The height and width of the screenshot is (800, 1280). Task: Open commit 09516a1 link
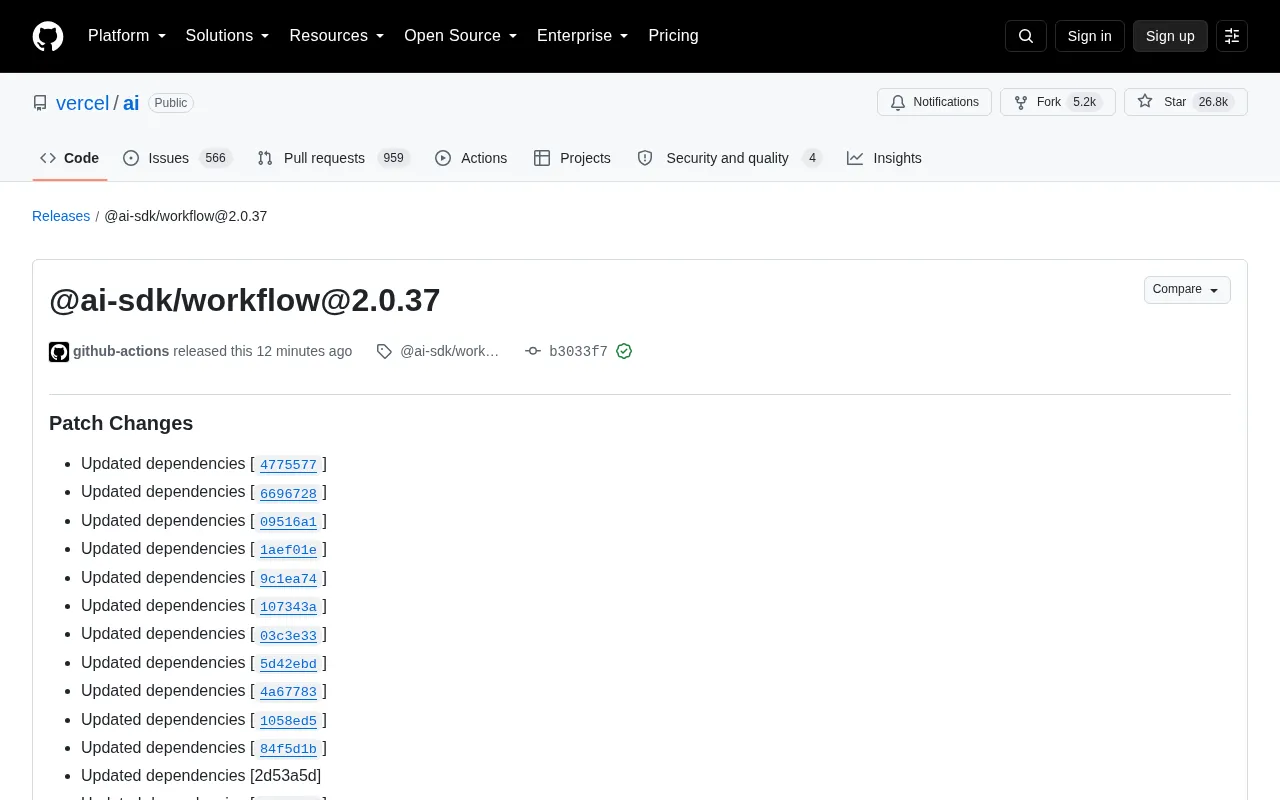[x=288, y=522]
